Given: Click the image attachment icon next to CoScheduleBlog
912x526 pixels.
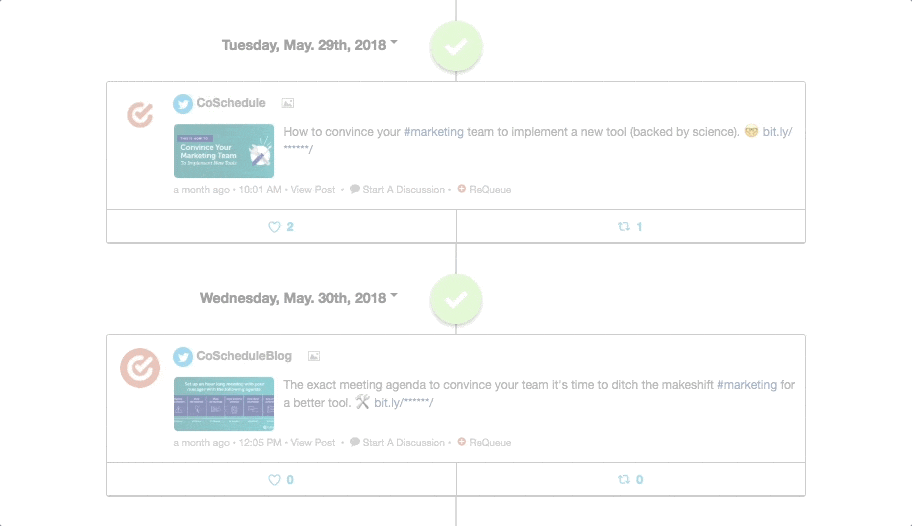Looking at the screenshot, I should (314, 356).
